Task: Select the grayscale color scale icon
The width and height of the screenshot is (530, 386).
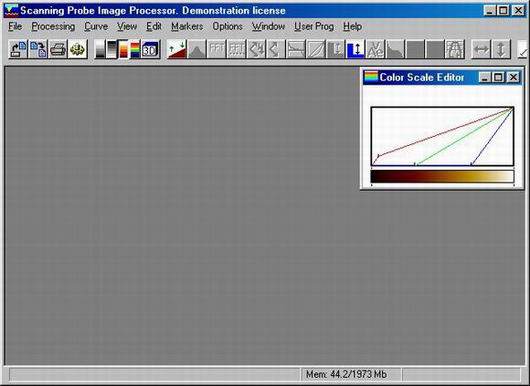Action: 99,49
